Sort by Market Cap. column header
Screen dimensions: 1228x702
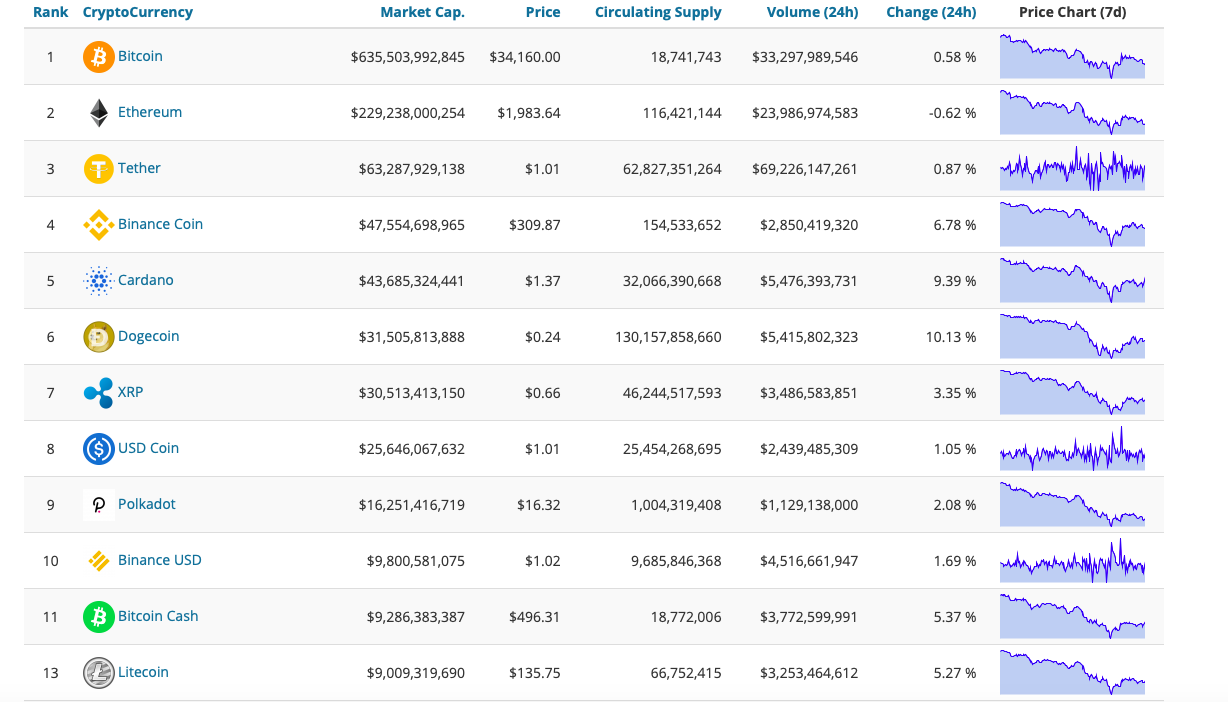pos(422,13)
